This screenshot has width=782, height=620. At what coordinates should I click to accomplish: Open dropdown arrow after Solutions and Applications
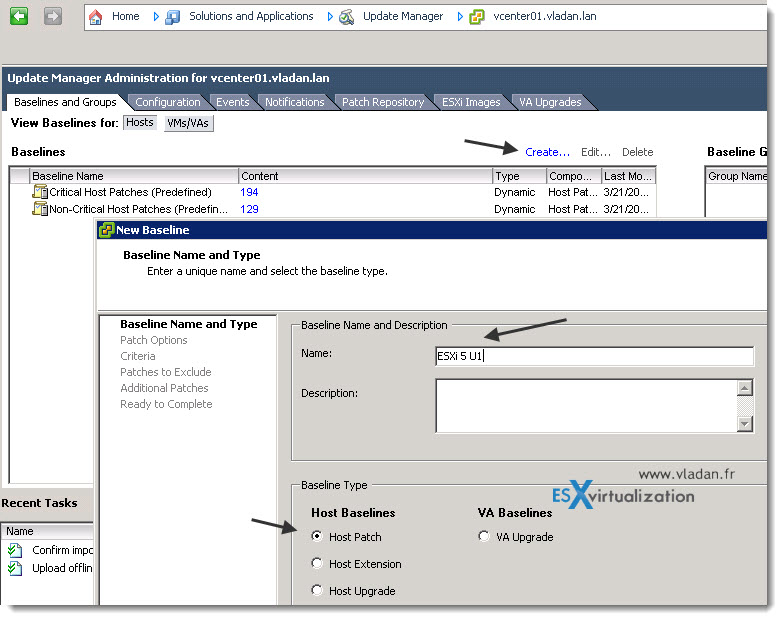pos(330,16)
